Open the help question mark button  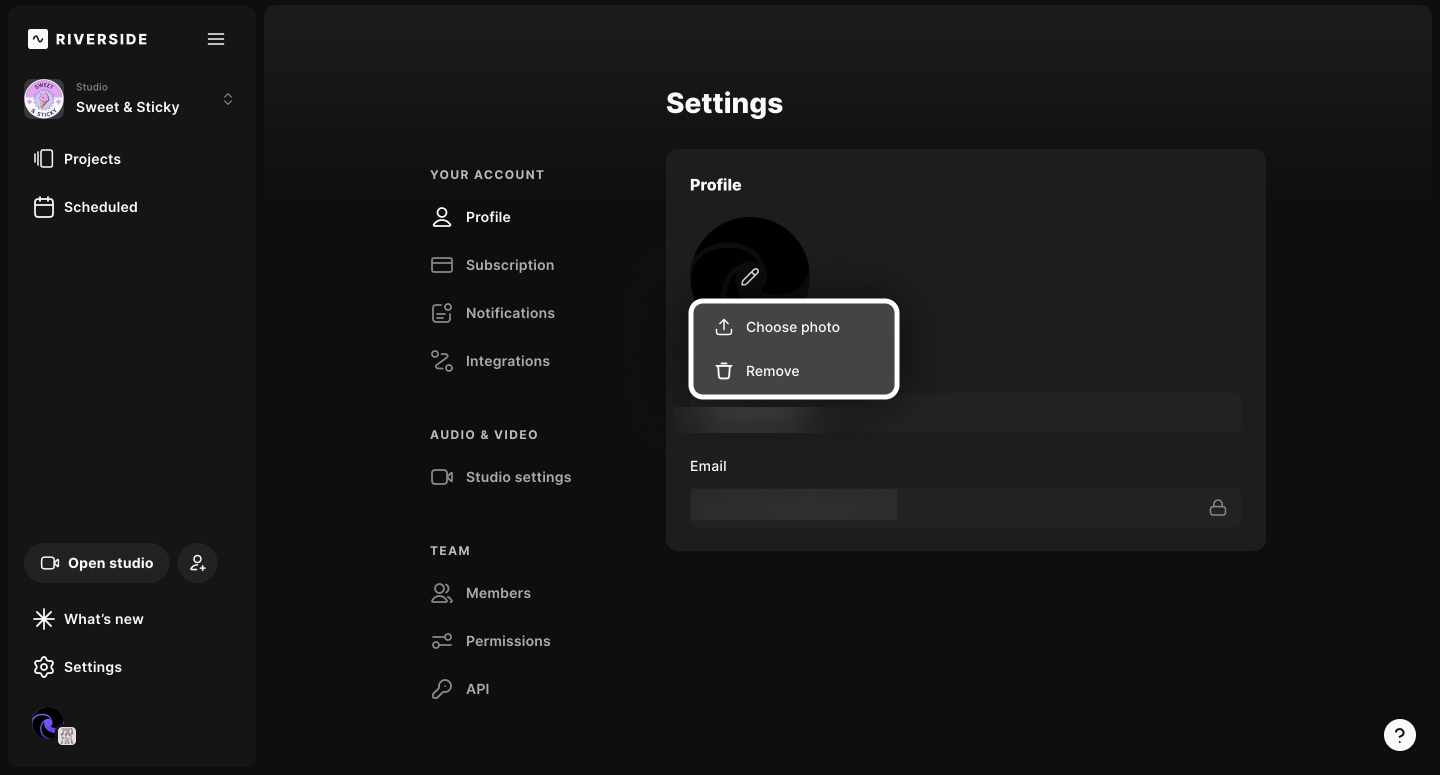1400,735
